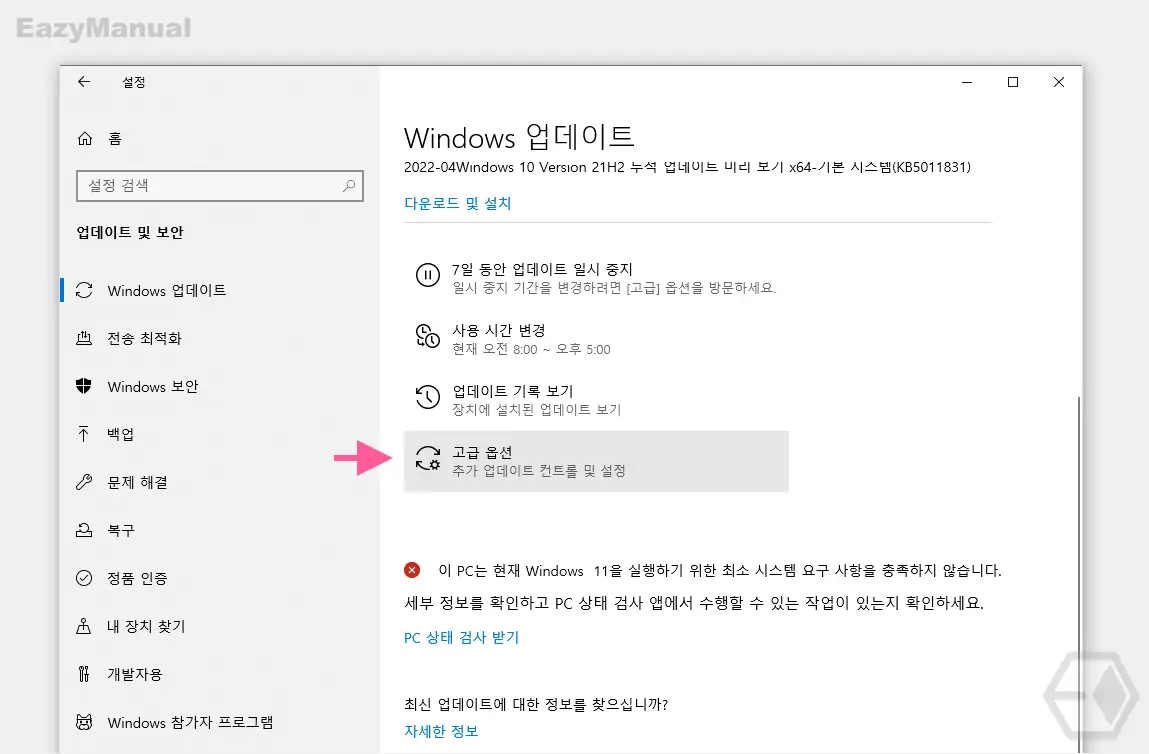The width and height of the screenshot is (1149, 754).
Task: Select 7일 동안 업데이트 일시 중지
Action: coord(596,278)
